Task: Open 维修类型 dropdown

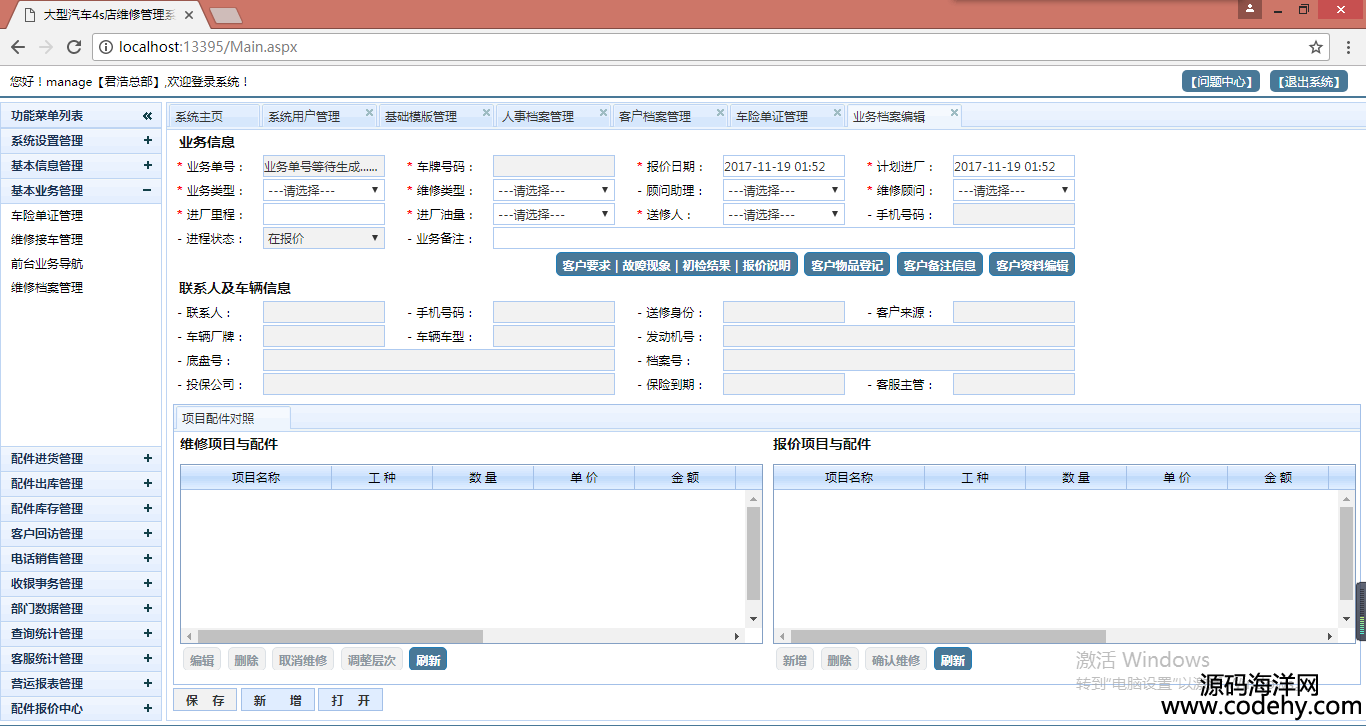Action: (554, 190)
